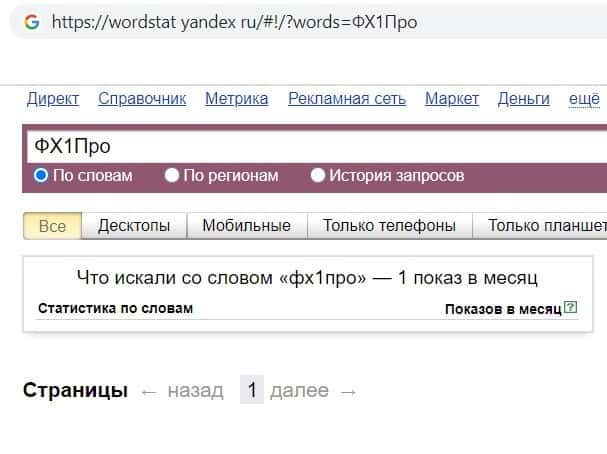Screen dimensions: 607x454
Task: Click the right arrow after далее
Action: click(x=348, y=391)
